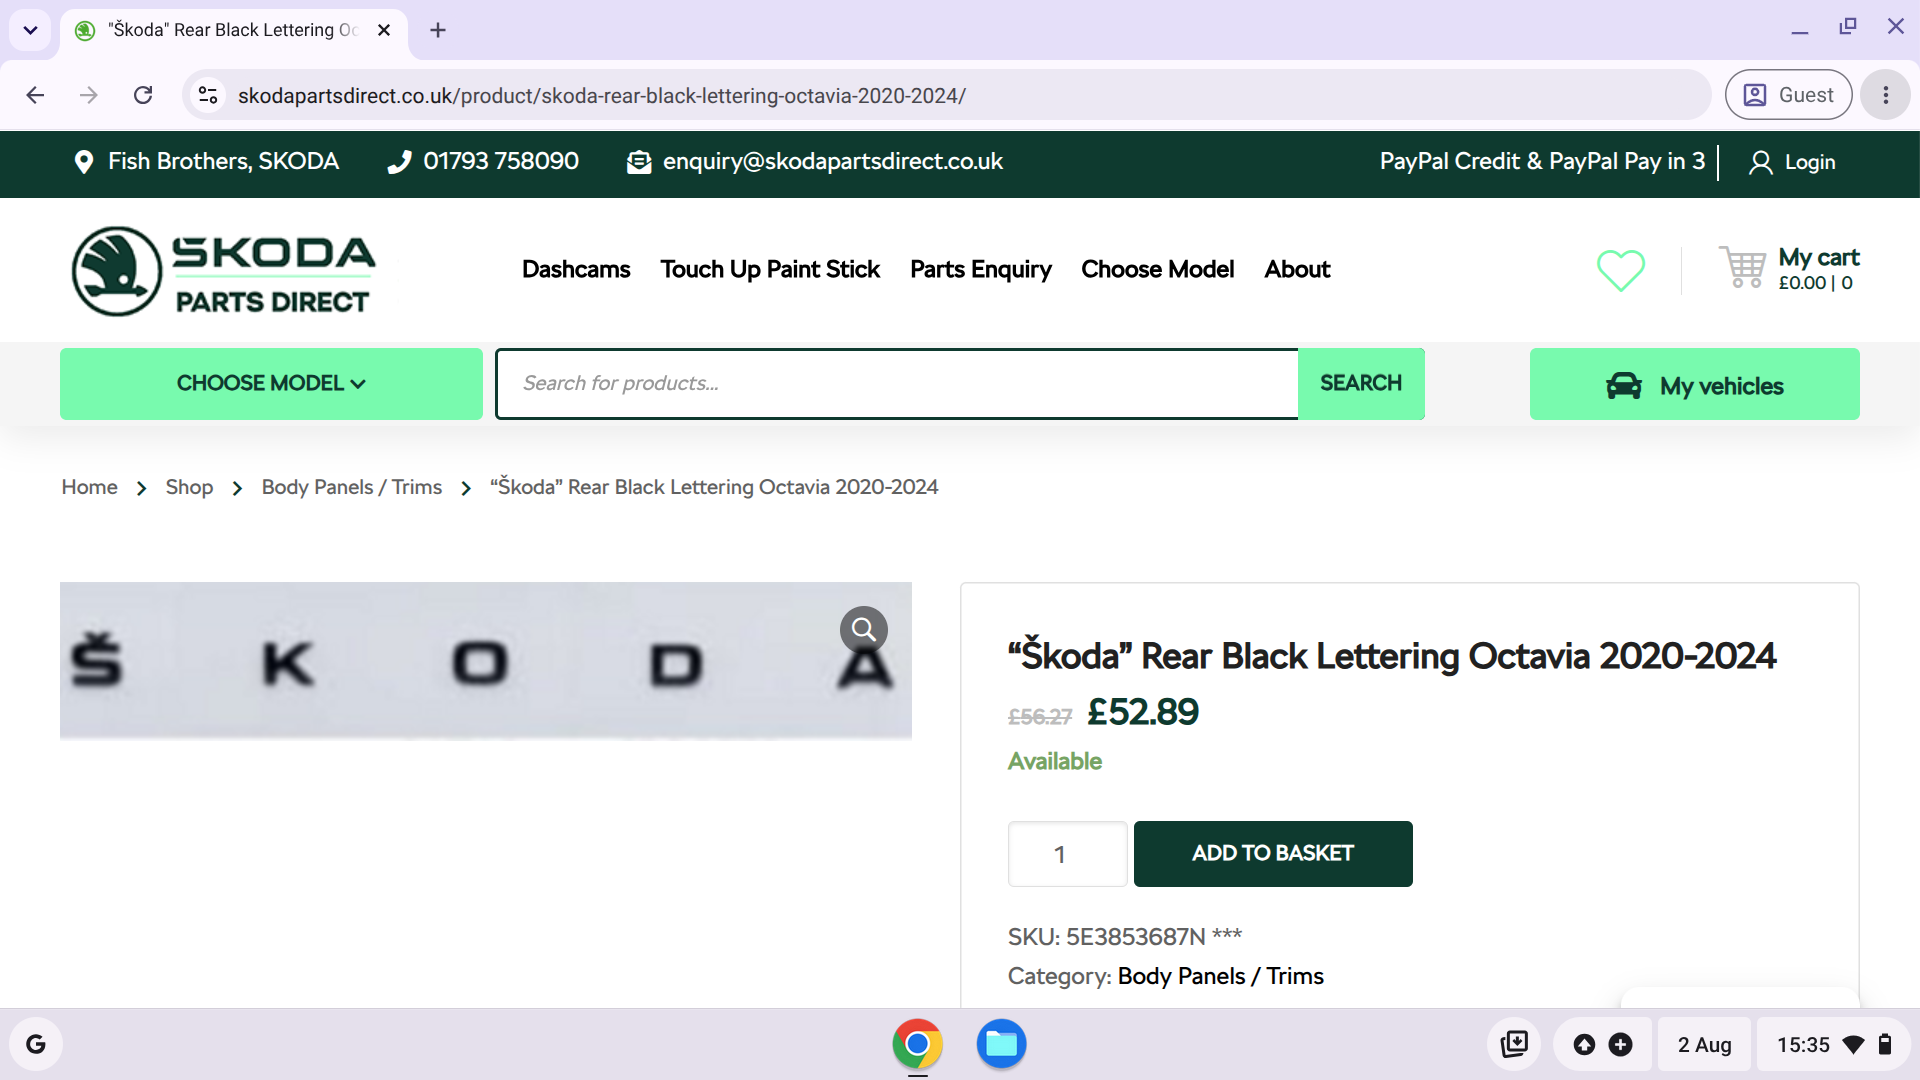Click the Fish Brothers, SKODA location link
This screenshot has height=1080, width=1920.
(223, 161)
